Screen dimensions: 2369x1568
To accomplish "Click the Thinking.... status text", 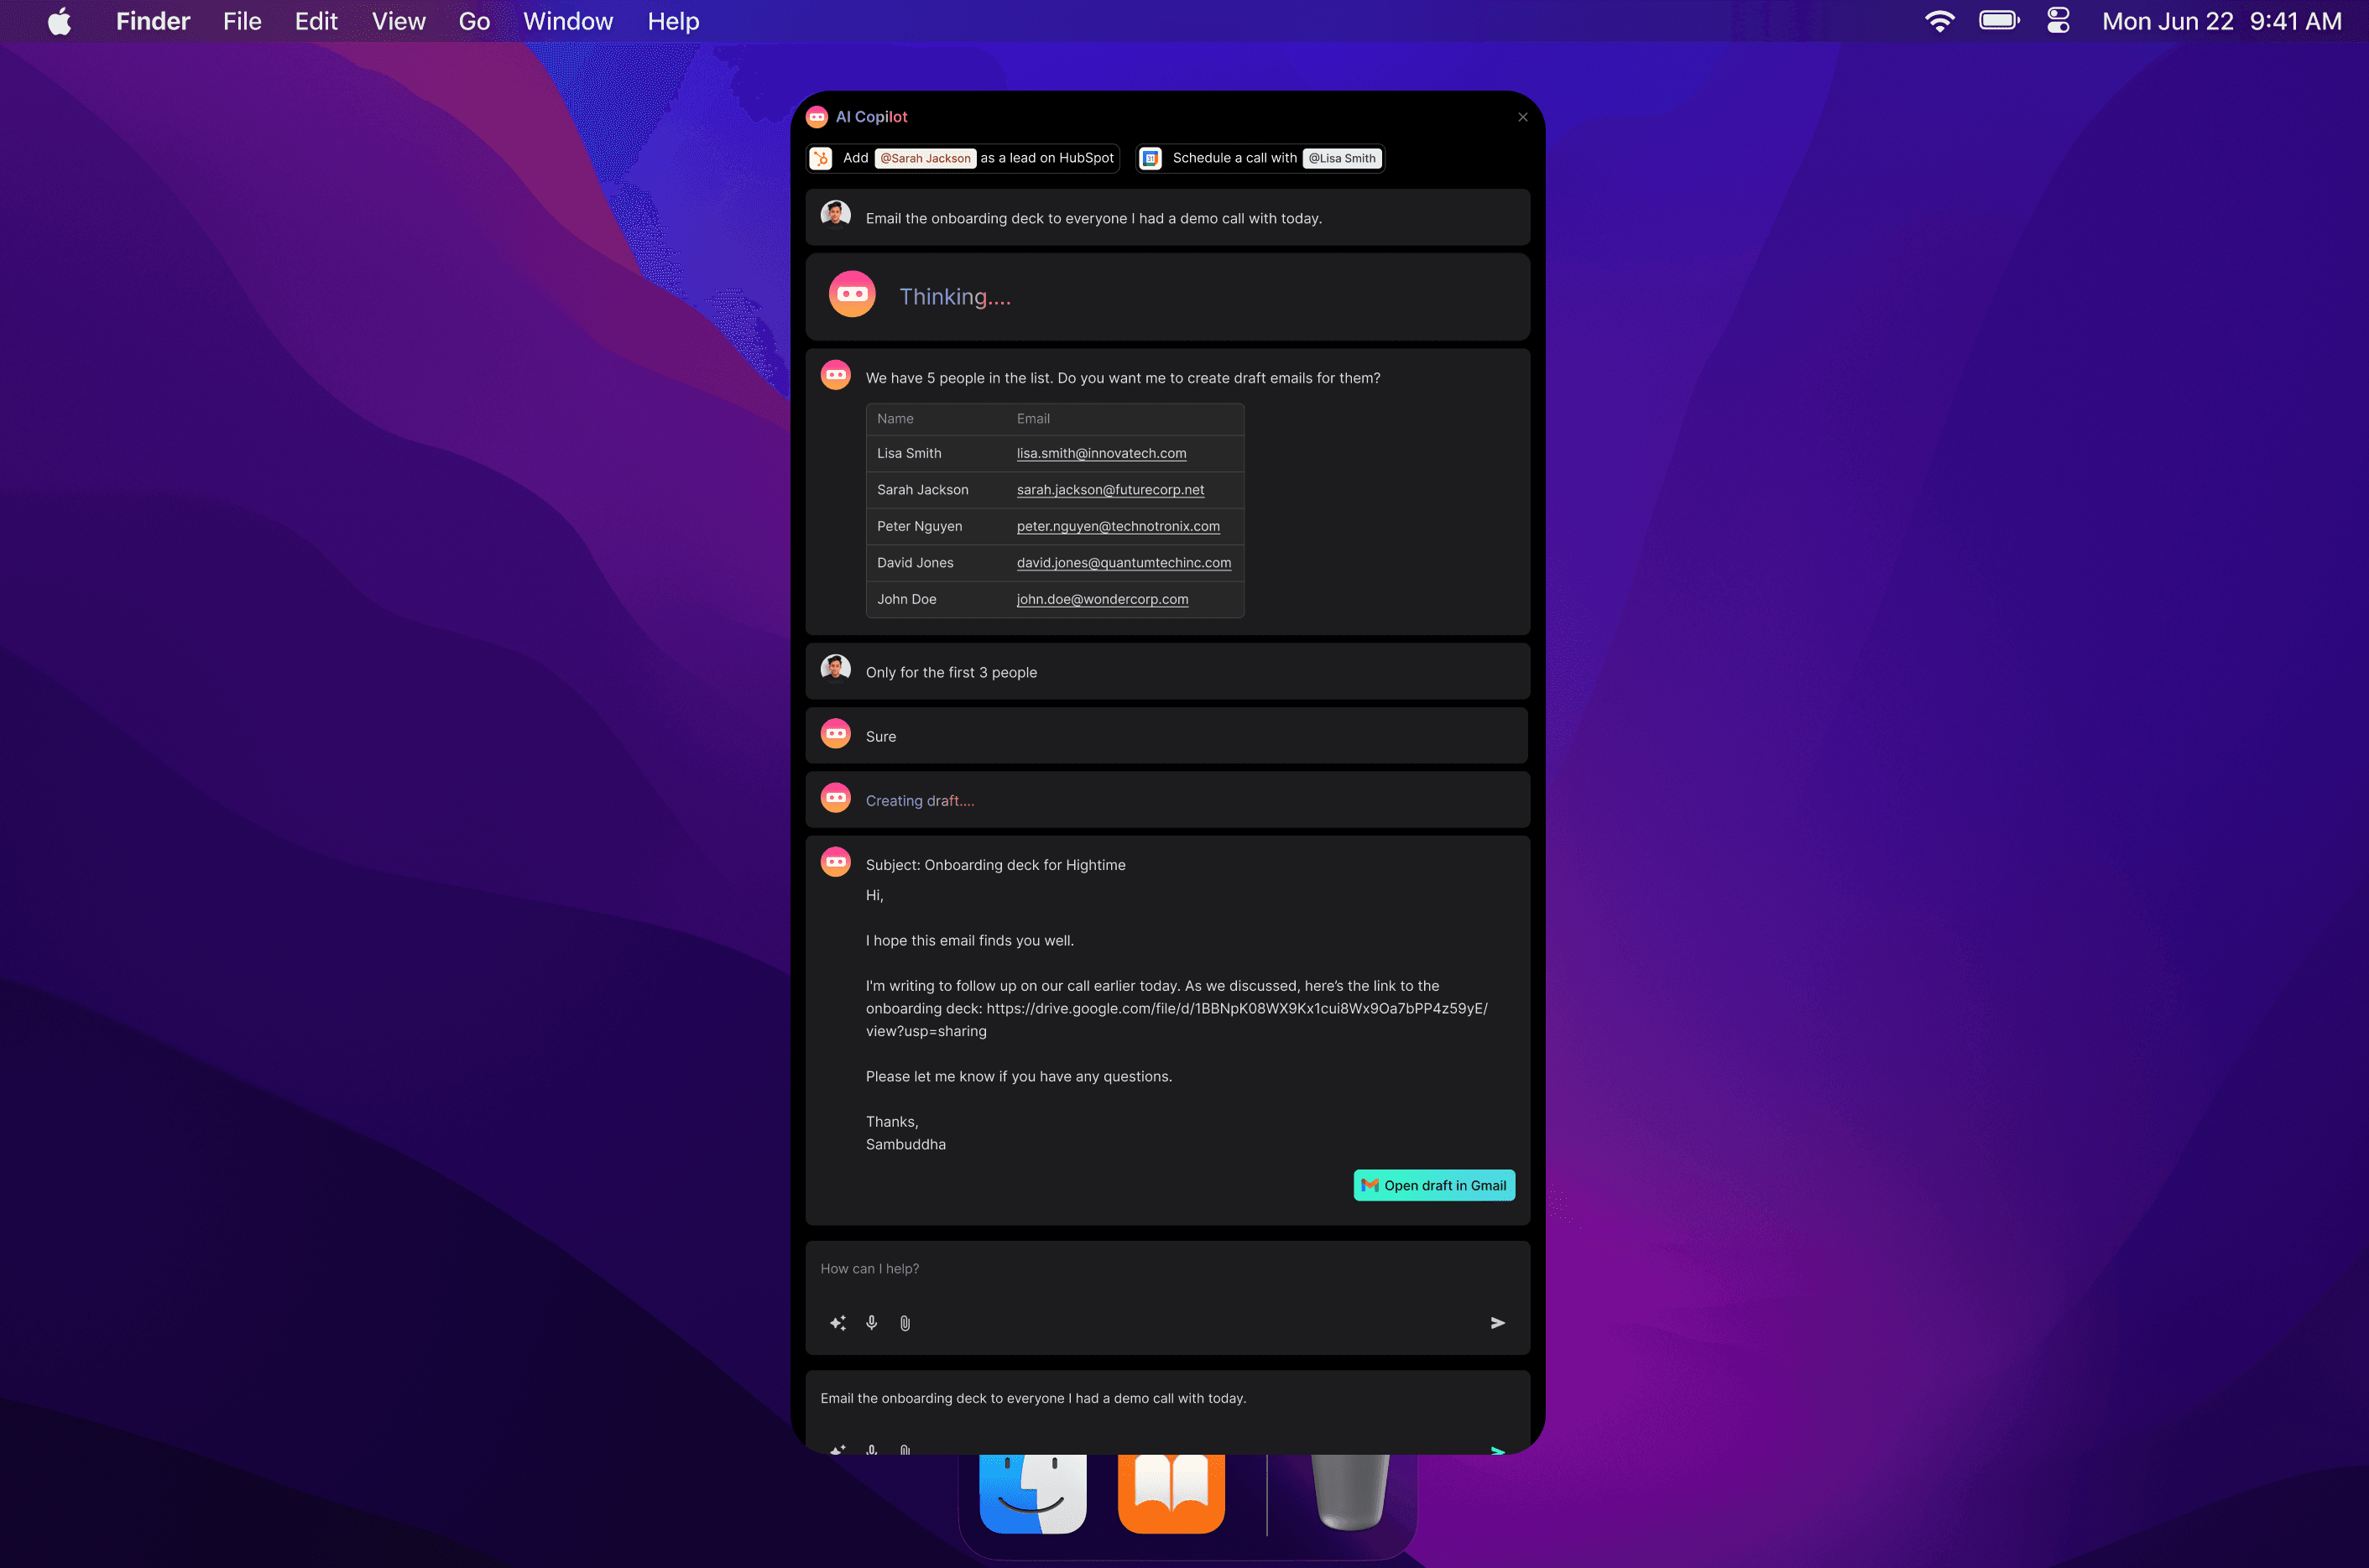I will (955, 297).
